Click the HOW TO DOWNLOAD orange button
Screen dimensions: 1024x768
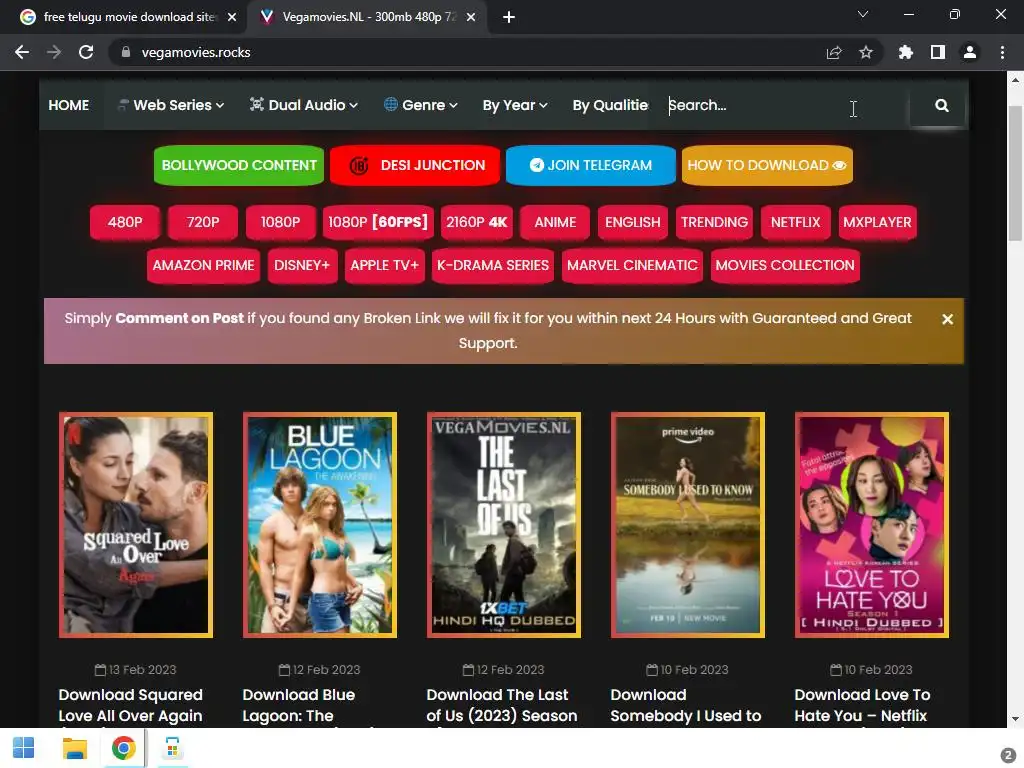[767, 165]
